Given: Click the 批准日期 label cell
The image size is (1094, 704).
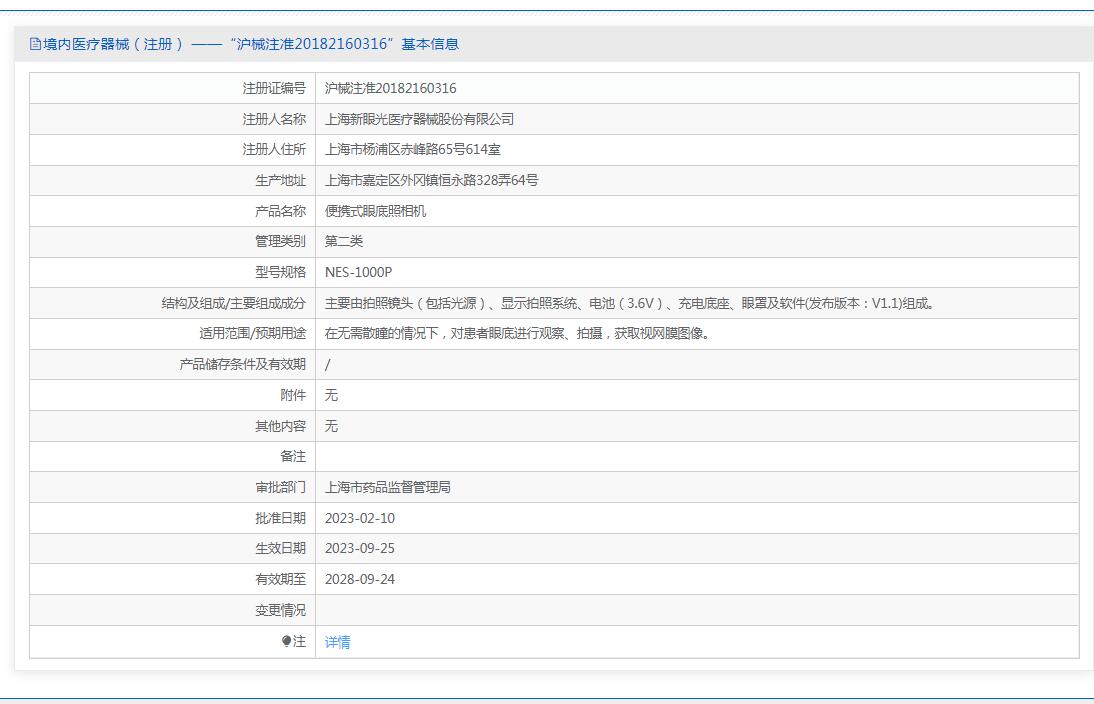Looking at the screenshot, I should coord(172,518).
